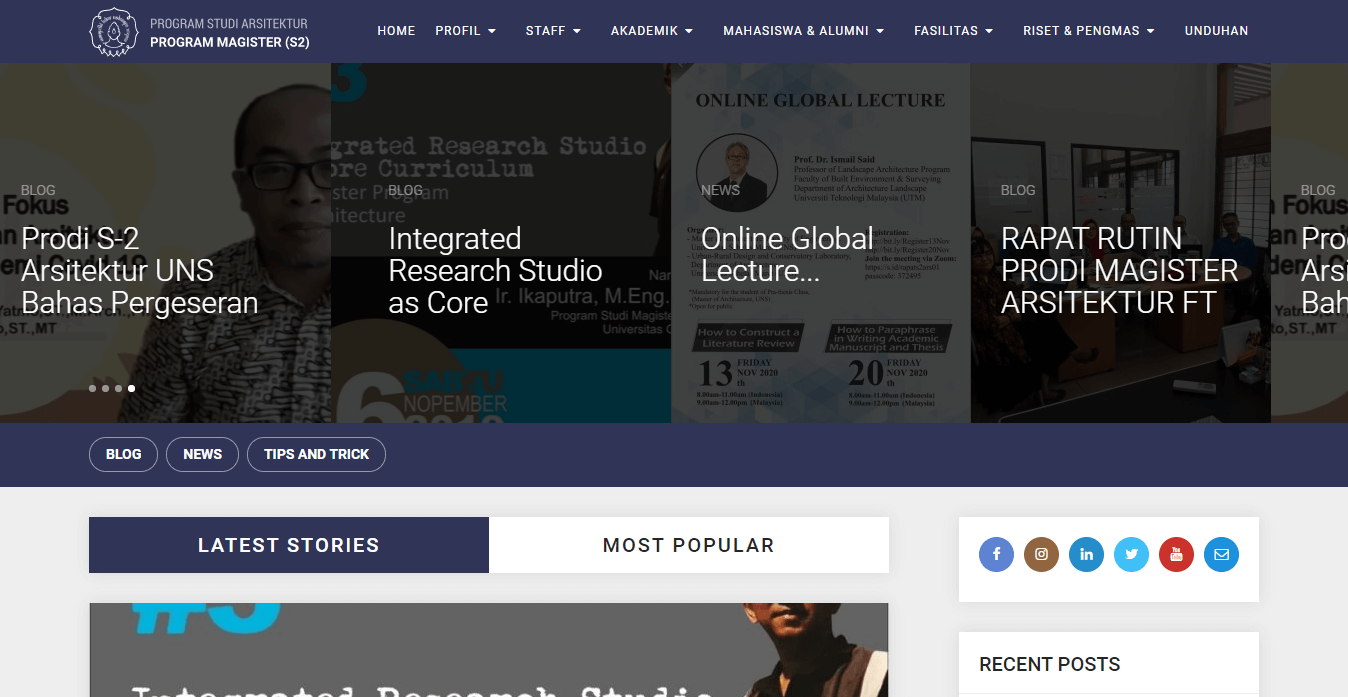The image size is (1348, 697).
Task: Open the LinkedIn social icon
Action: pyautogui.click(x=1086, y=554)
